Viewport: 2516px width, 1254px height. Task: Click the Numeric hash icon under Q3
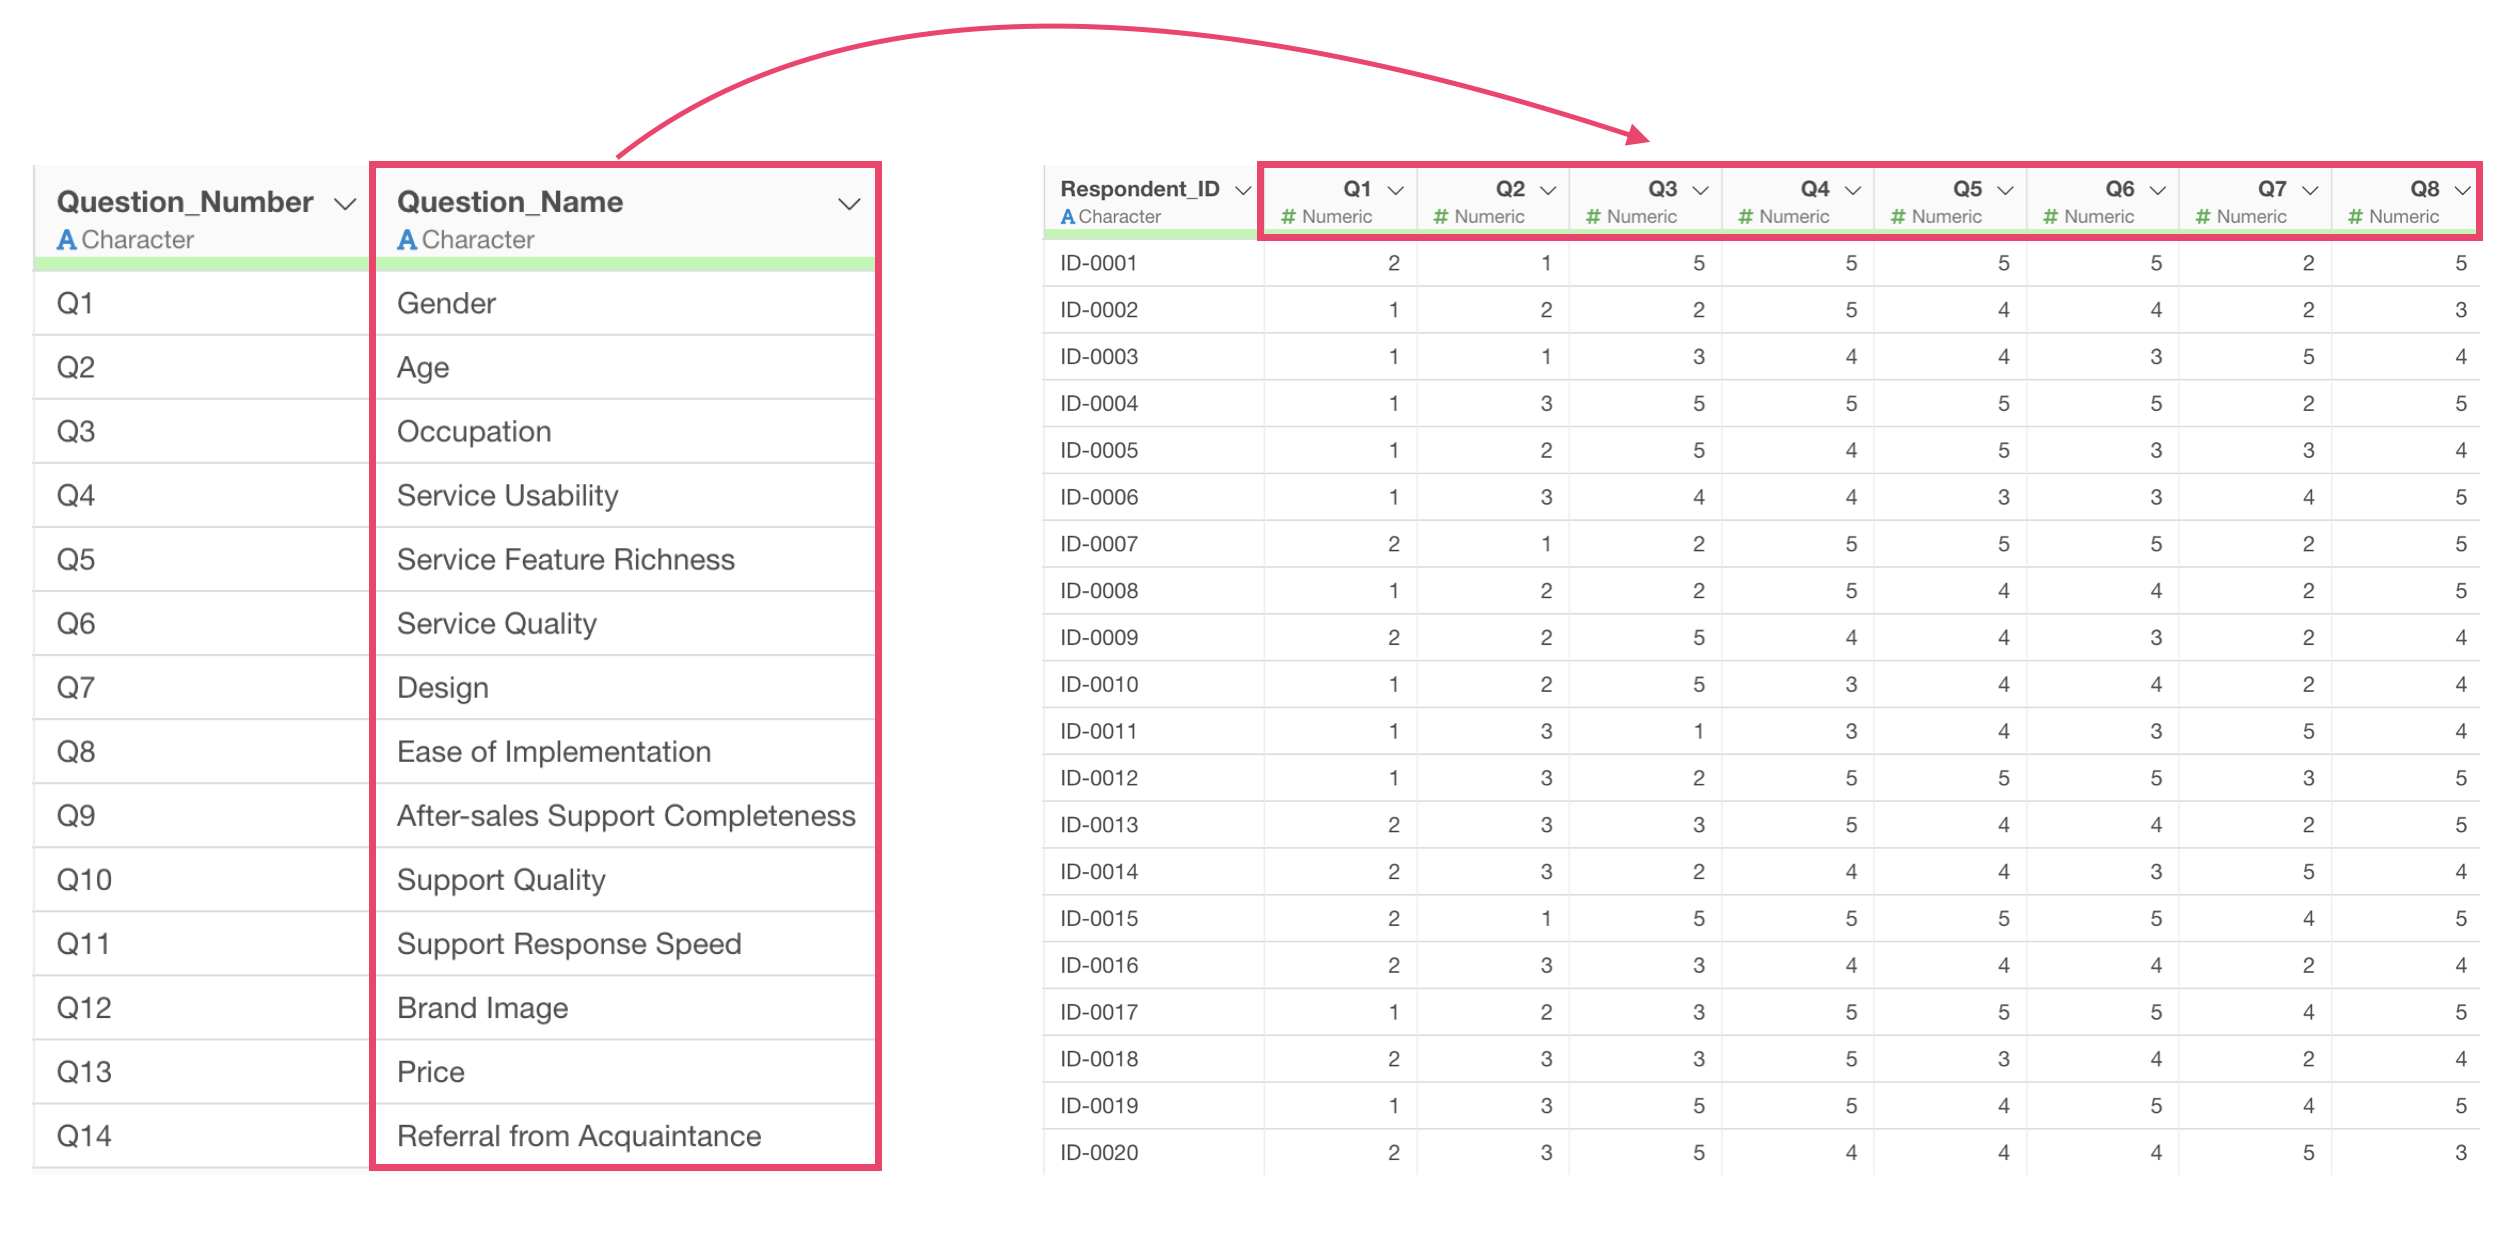point(1593,217)
